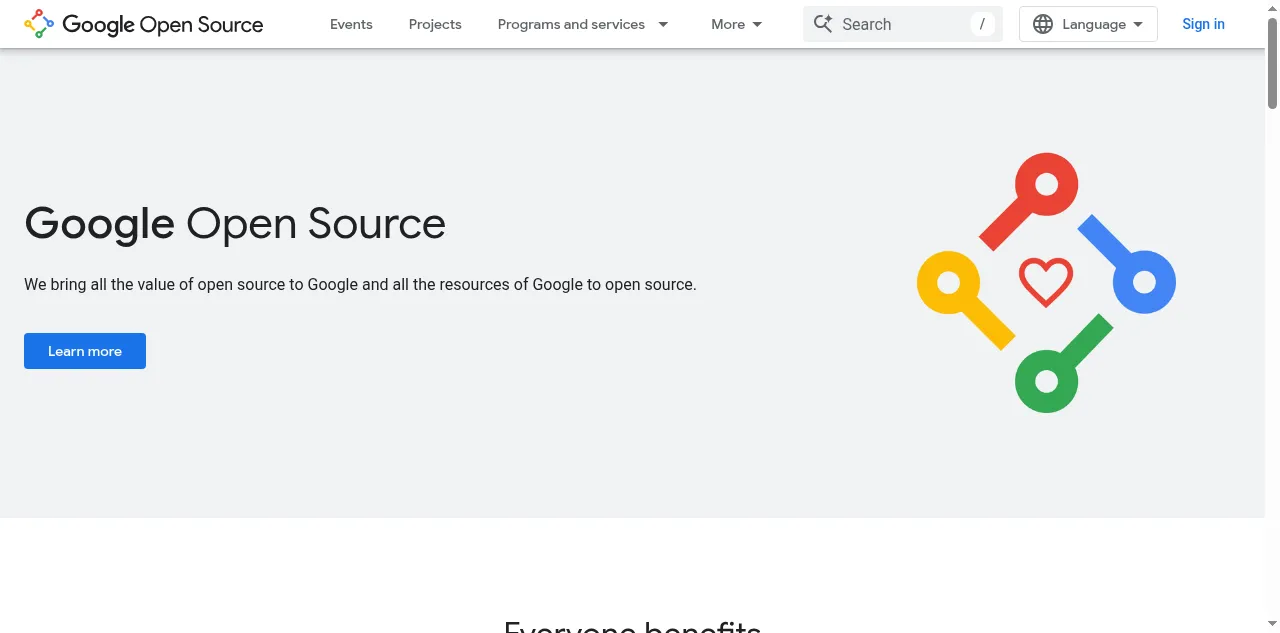Go to the Projects page

click(435, 24)
